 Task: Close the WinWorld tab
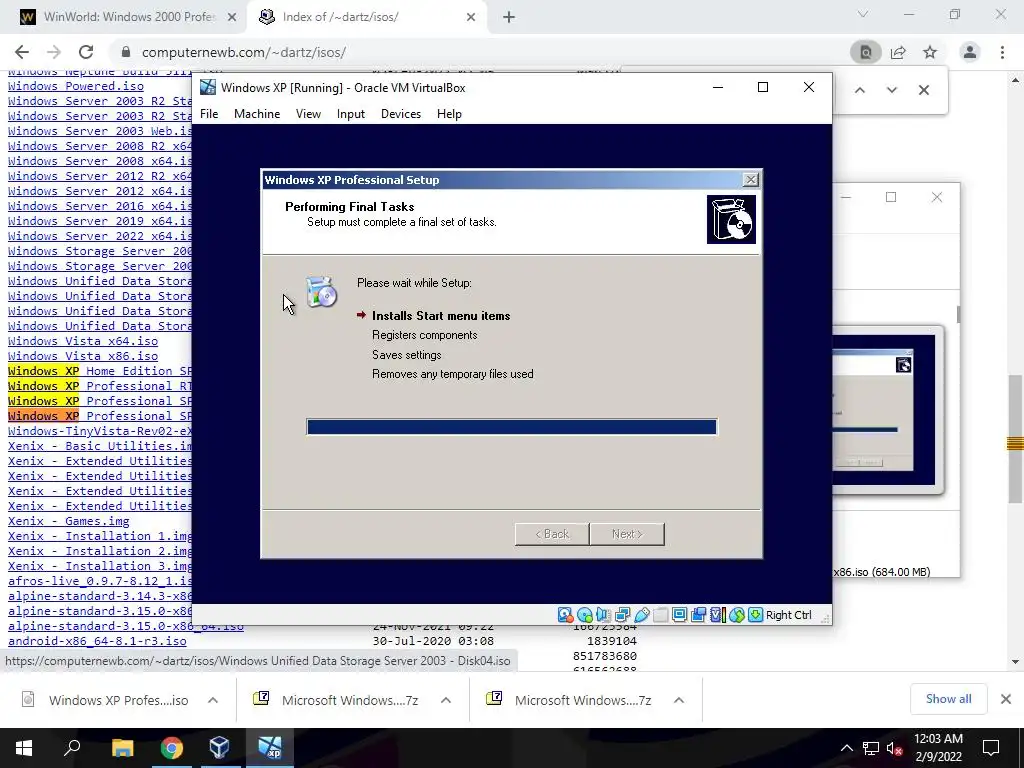point(232,18)
